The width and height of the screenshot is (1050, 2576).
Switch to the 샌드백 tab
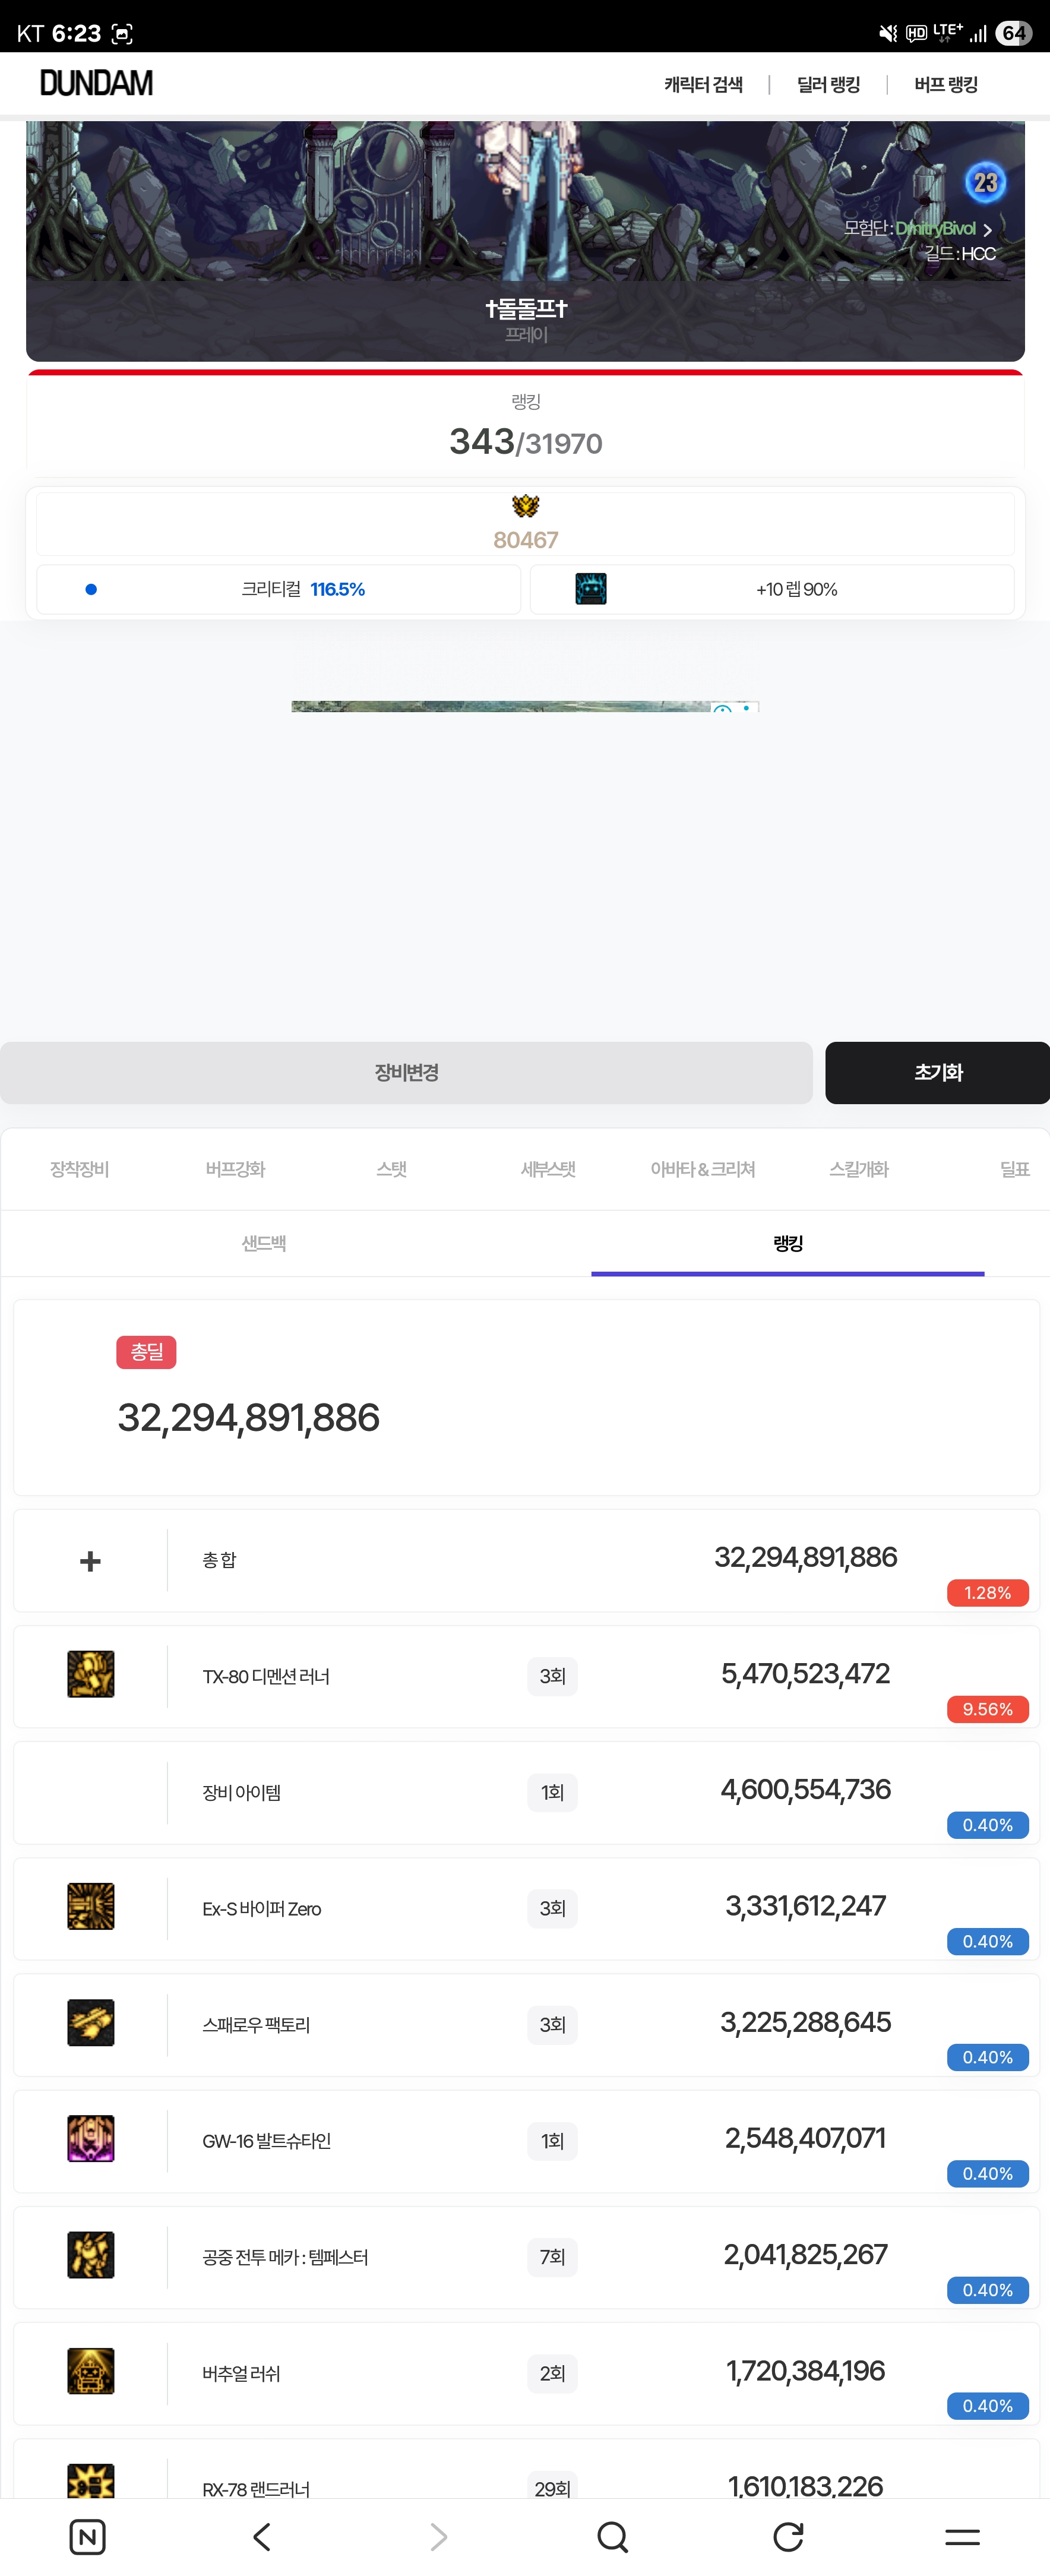coord(264,1243)
